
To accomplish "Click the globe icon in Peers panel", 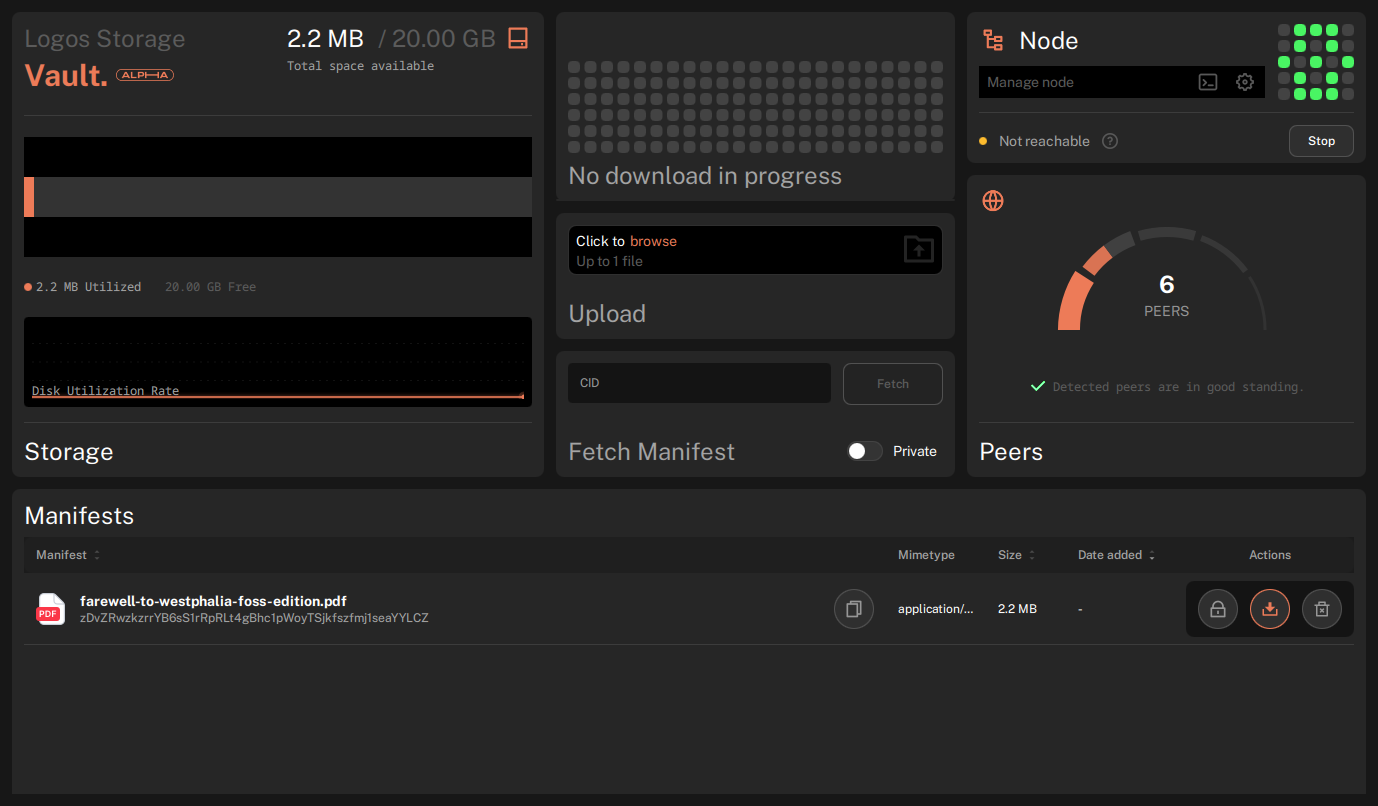I will (993, 201).
